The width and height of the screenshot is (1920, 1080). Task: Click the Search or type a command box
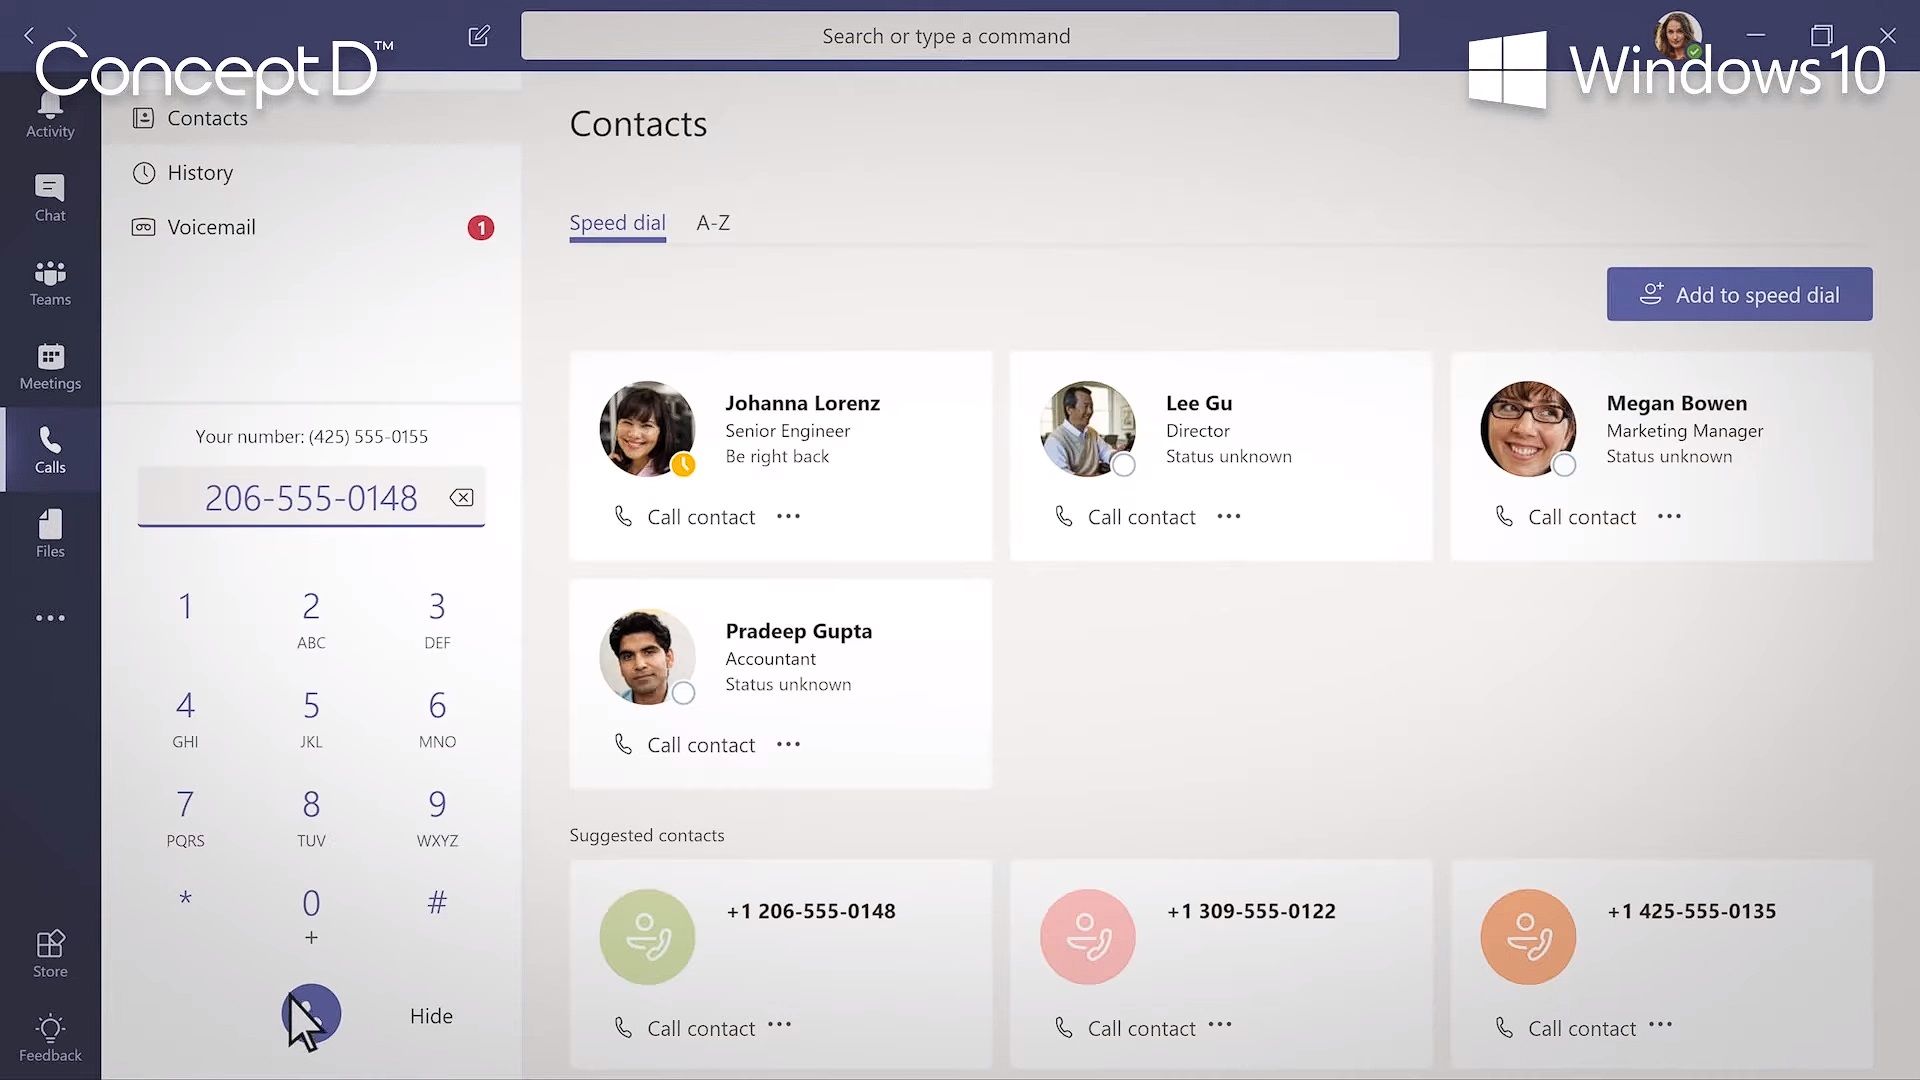[959, 36]
